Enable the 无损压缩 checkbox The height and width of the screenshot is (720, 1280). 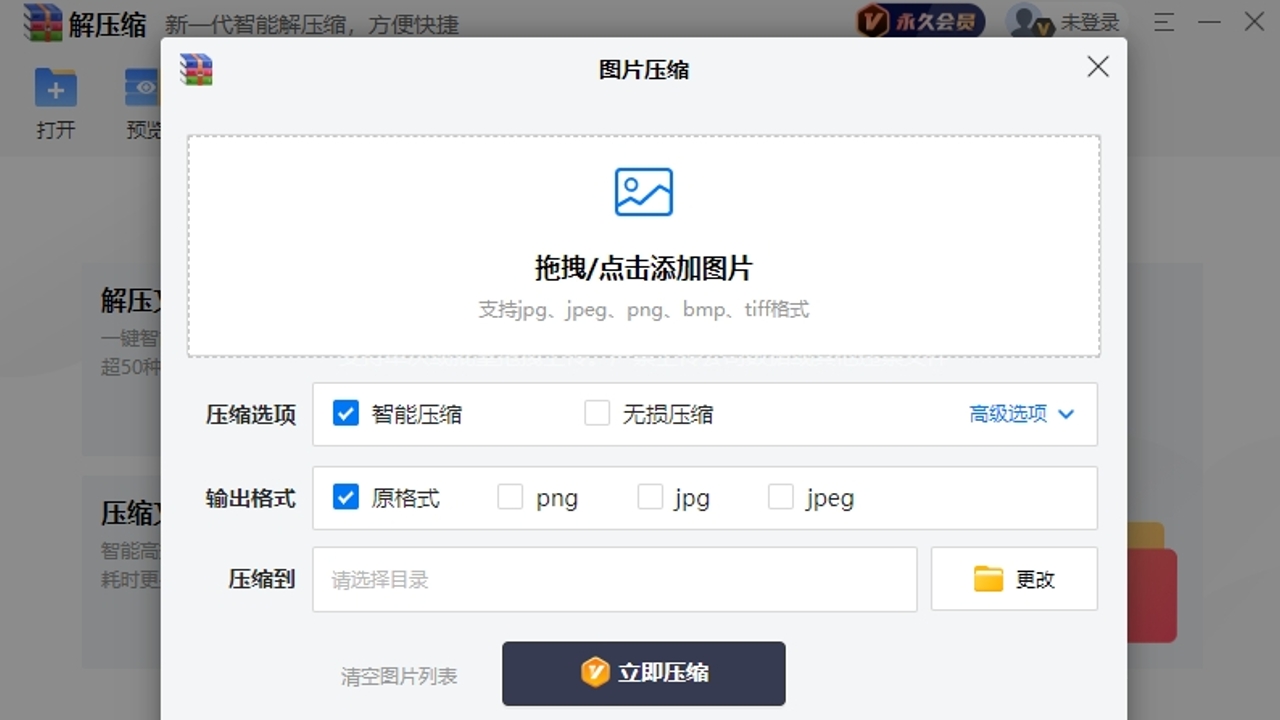tap(597, 413)
